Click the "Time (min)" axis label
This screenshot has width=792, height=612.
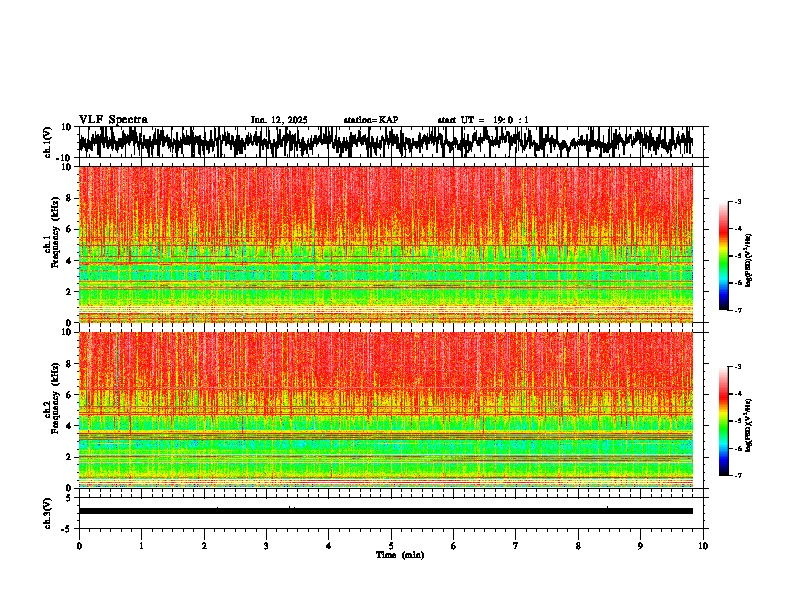tap(400, 555)
